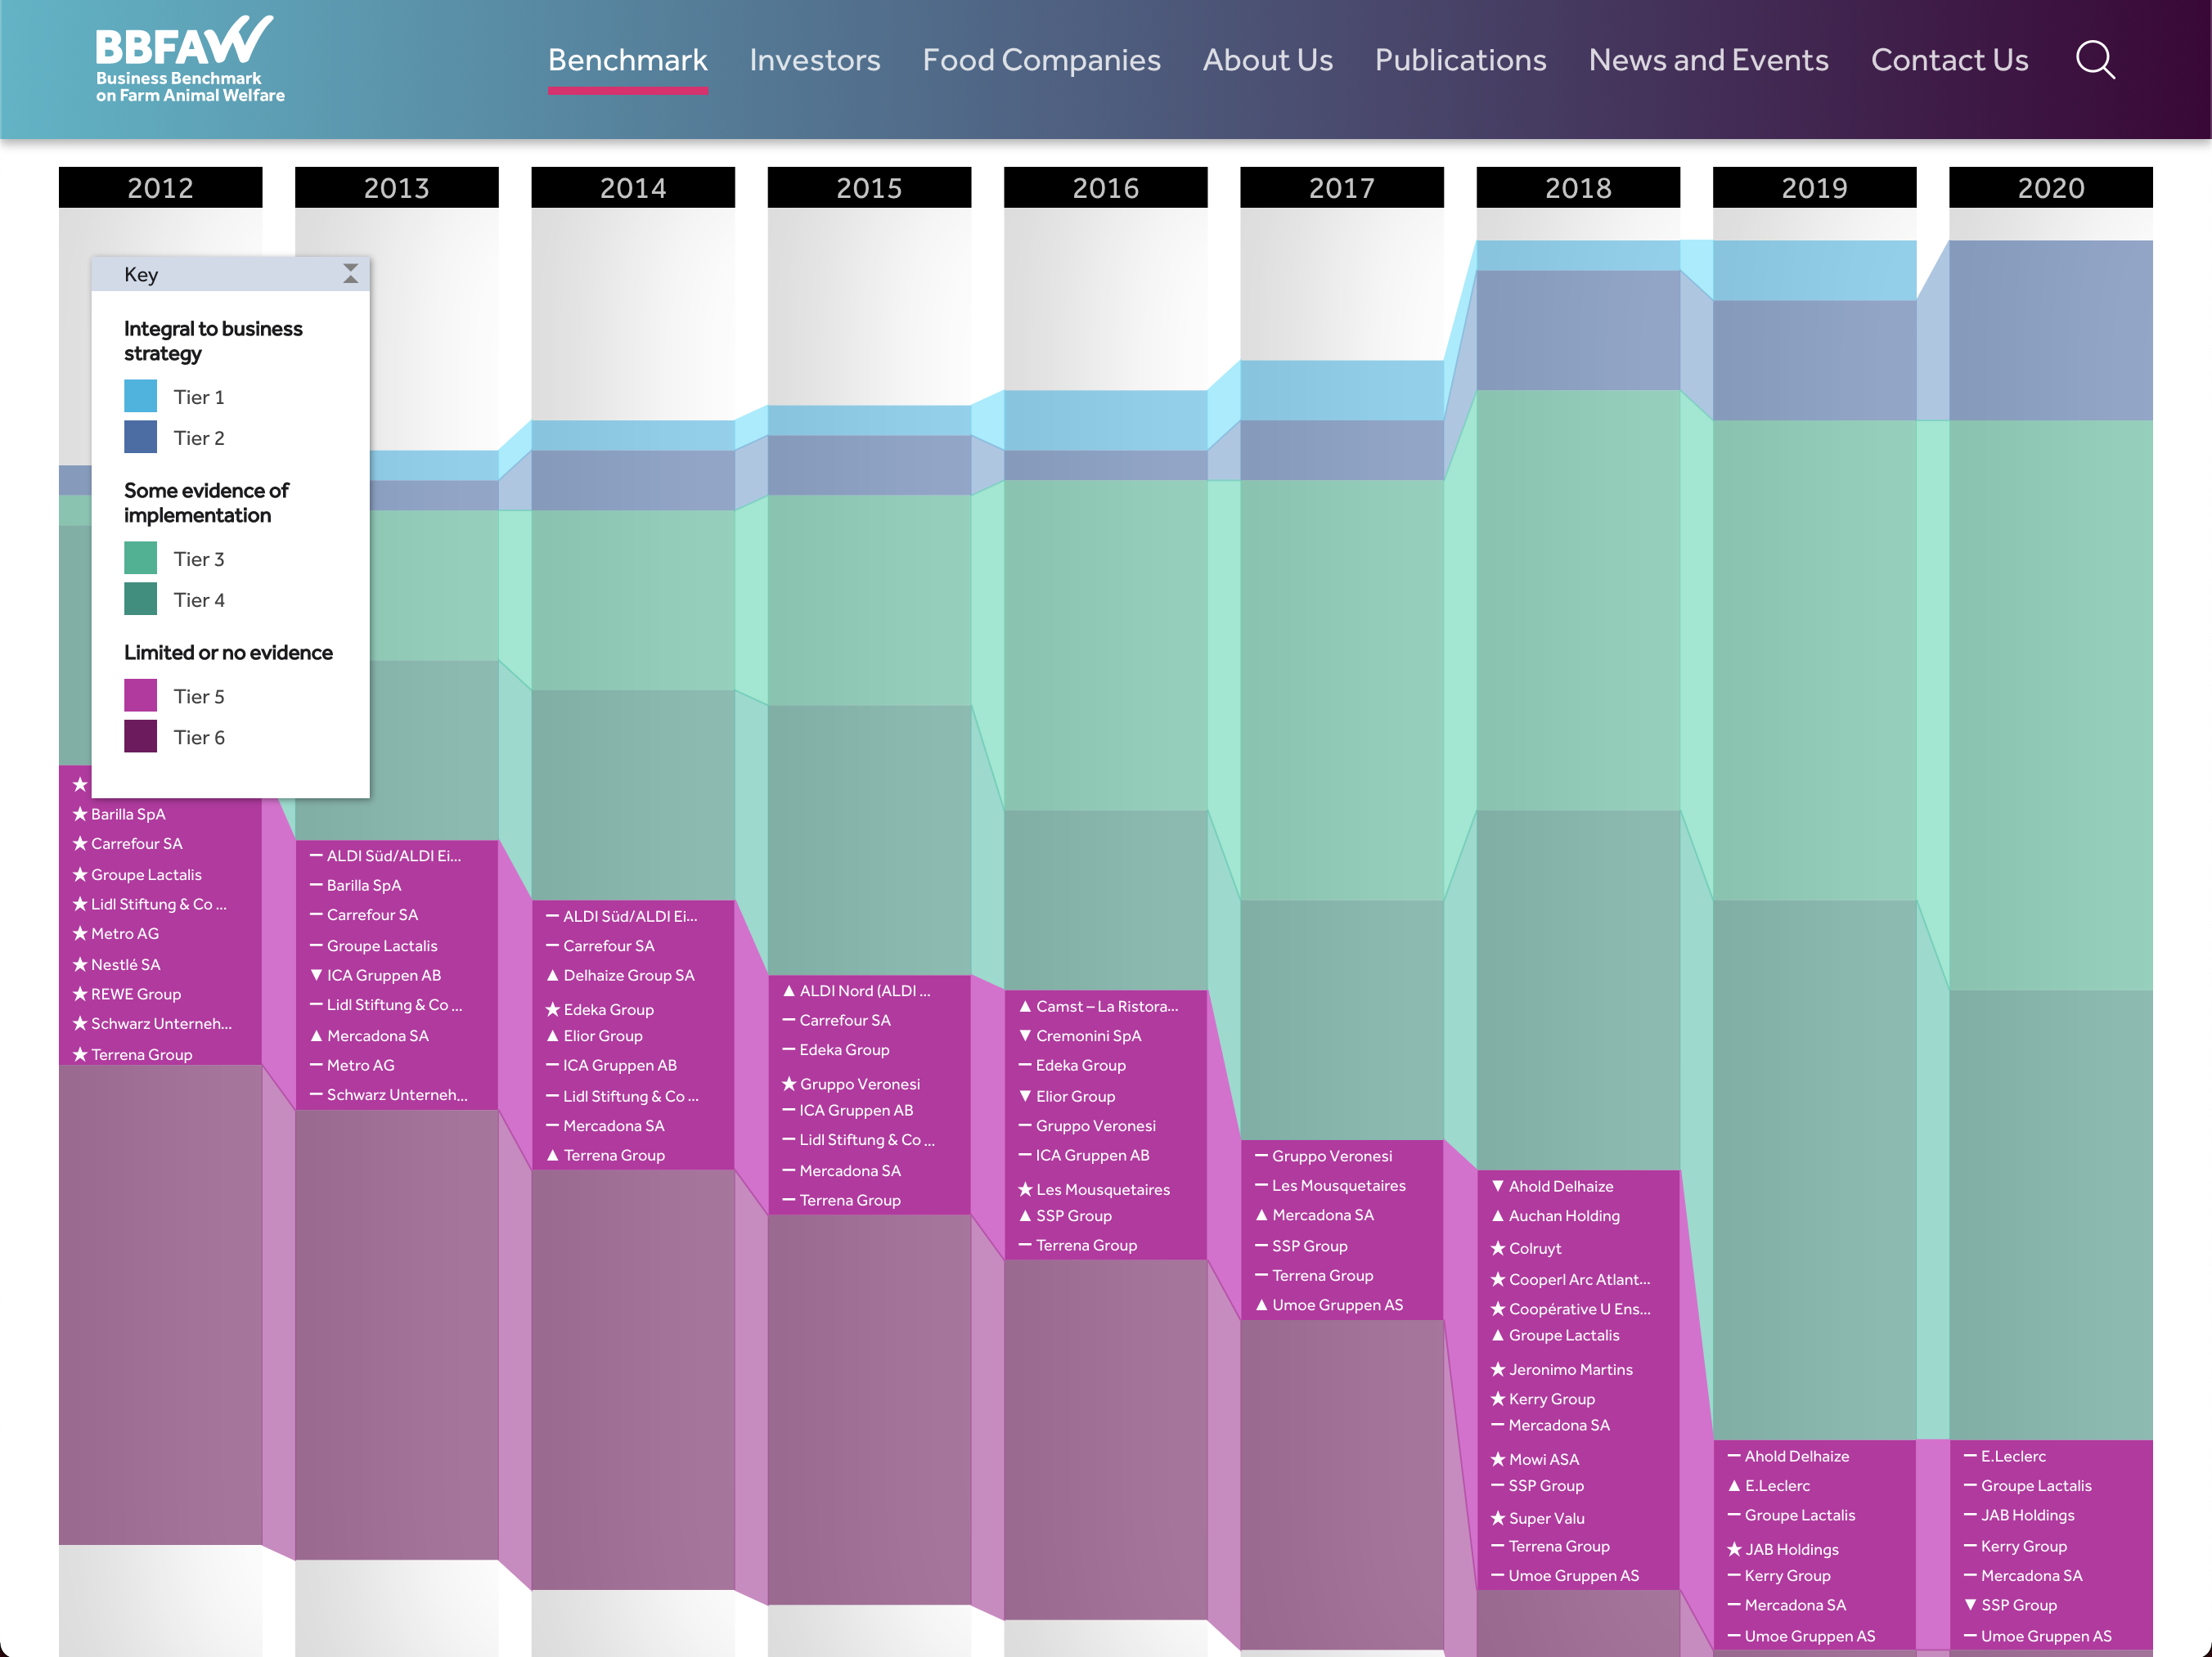
Task: Click the down arrow beside Ahold Delhaize in 2018
Action: (x=1497, y=1186)
